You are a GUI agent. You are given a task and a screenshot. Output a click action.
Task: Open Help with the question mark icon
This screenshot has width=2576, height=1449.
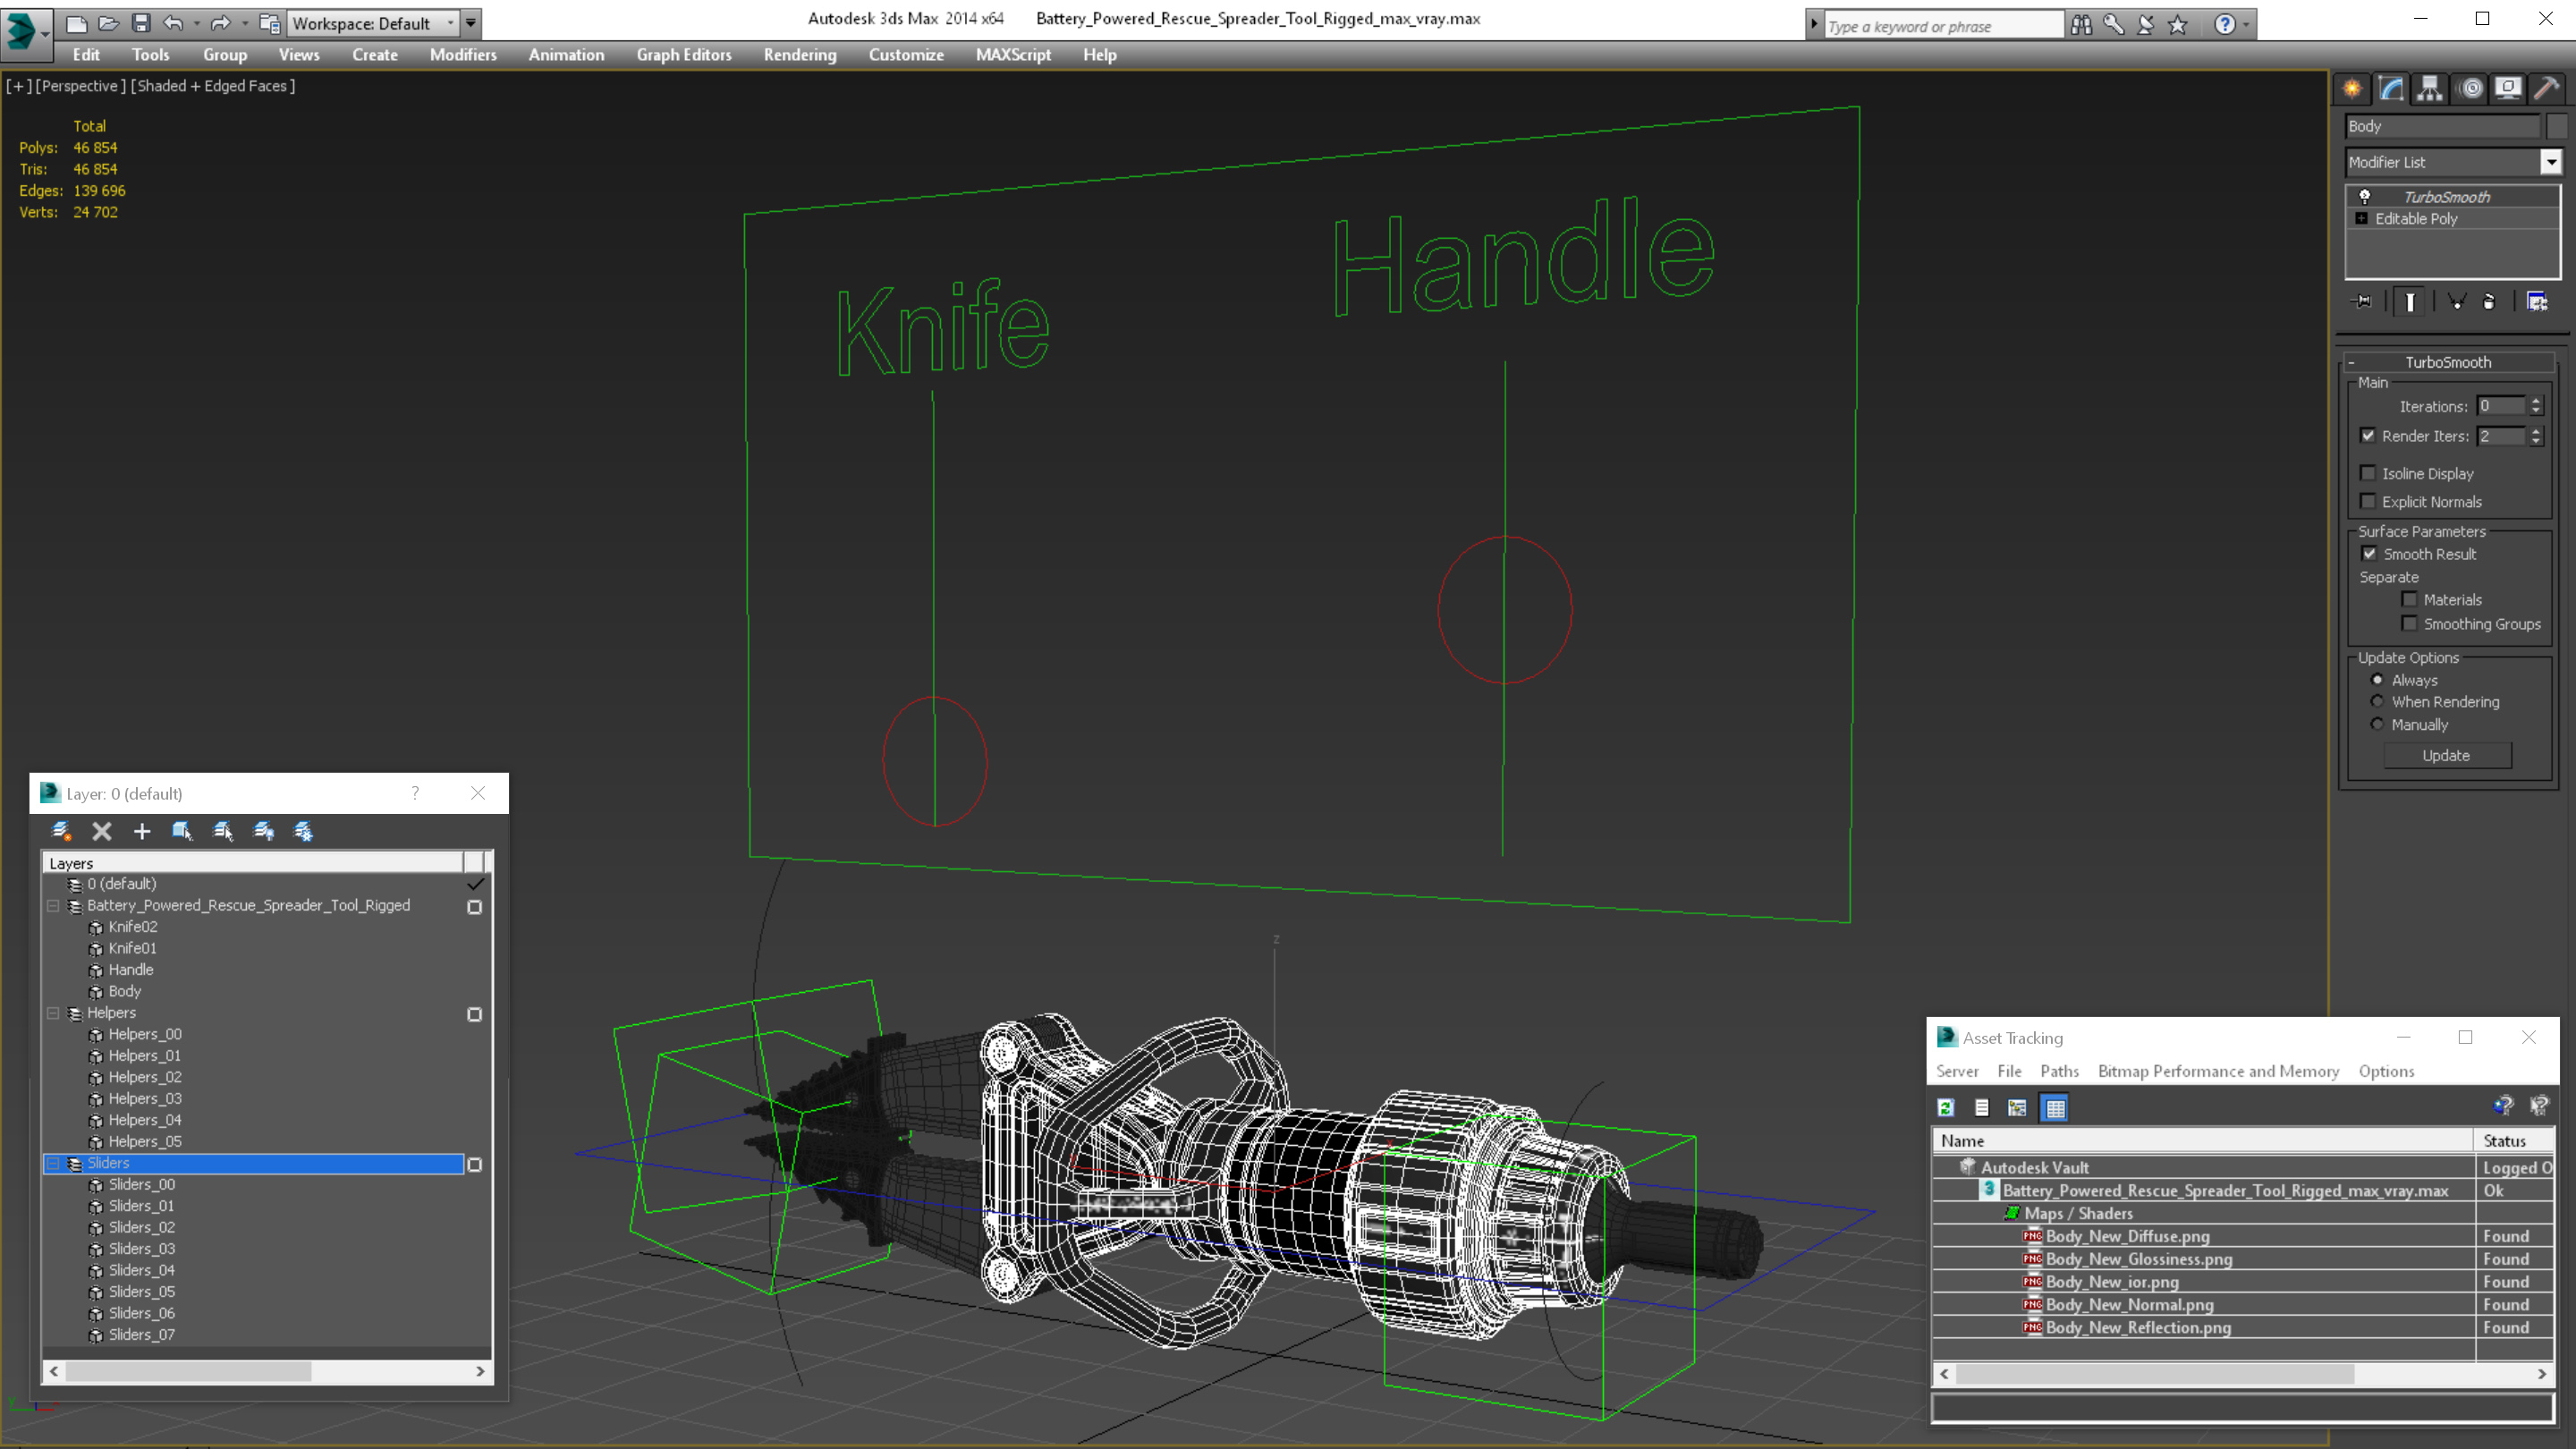pyautogui.click(x=2225, y=25)
